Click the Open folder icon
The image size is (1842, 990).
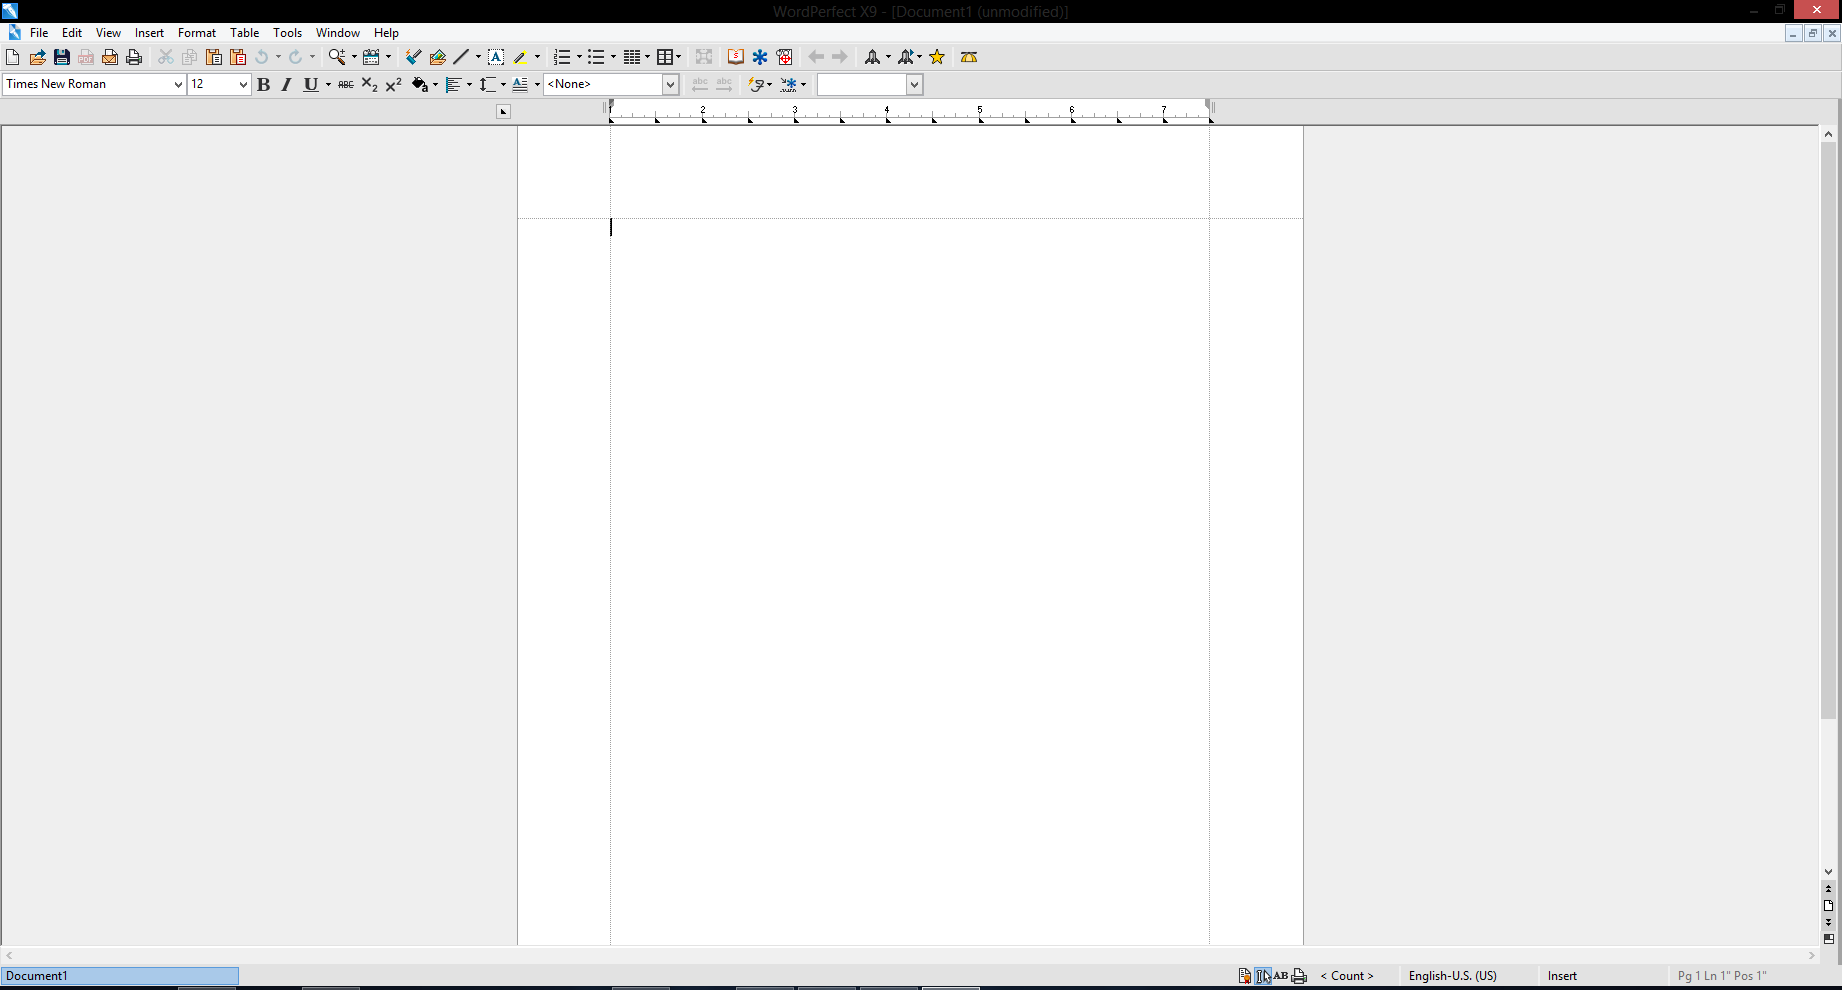(x=38, y=57)
